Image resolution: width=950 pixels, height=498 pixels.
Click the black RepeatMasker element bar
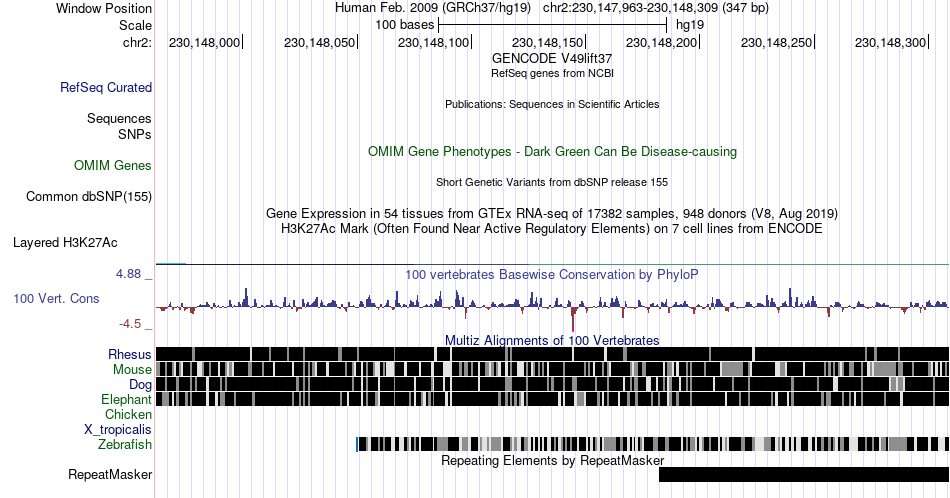pyautogui.click(x=804, y=474)
